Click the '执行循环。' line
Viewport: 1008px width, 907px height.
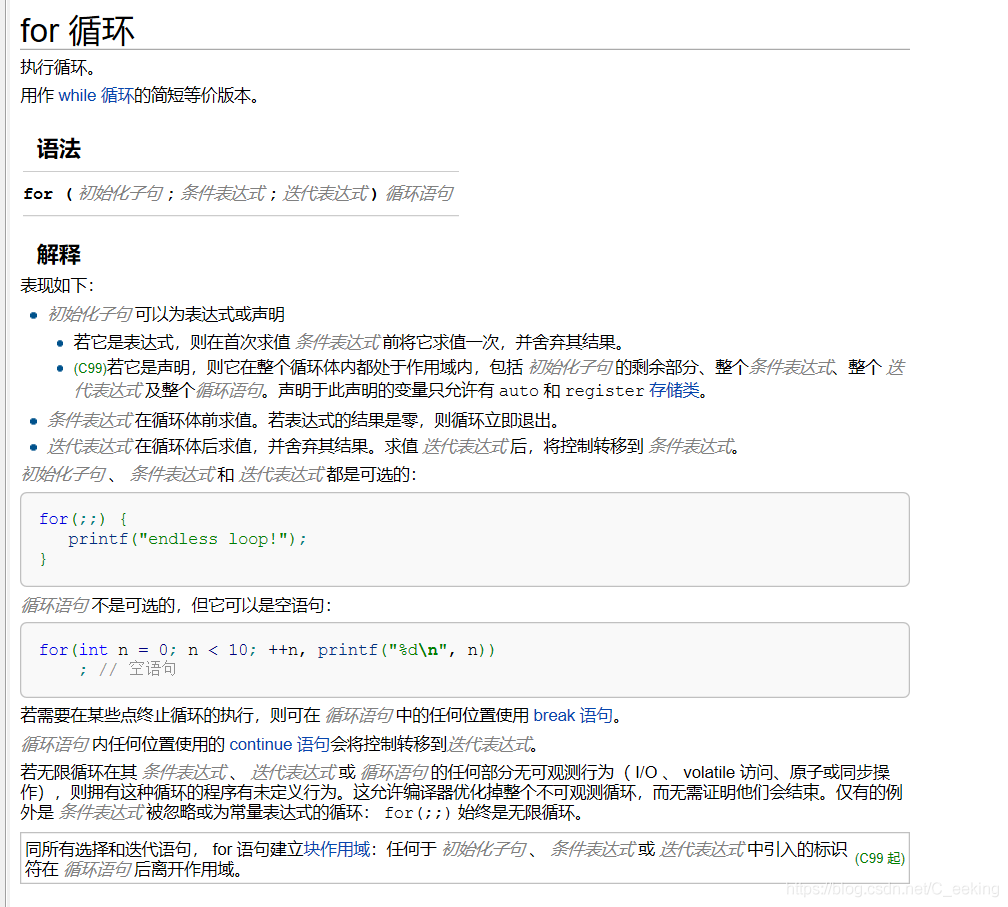(58, 67)
